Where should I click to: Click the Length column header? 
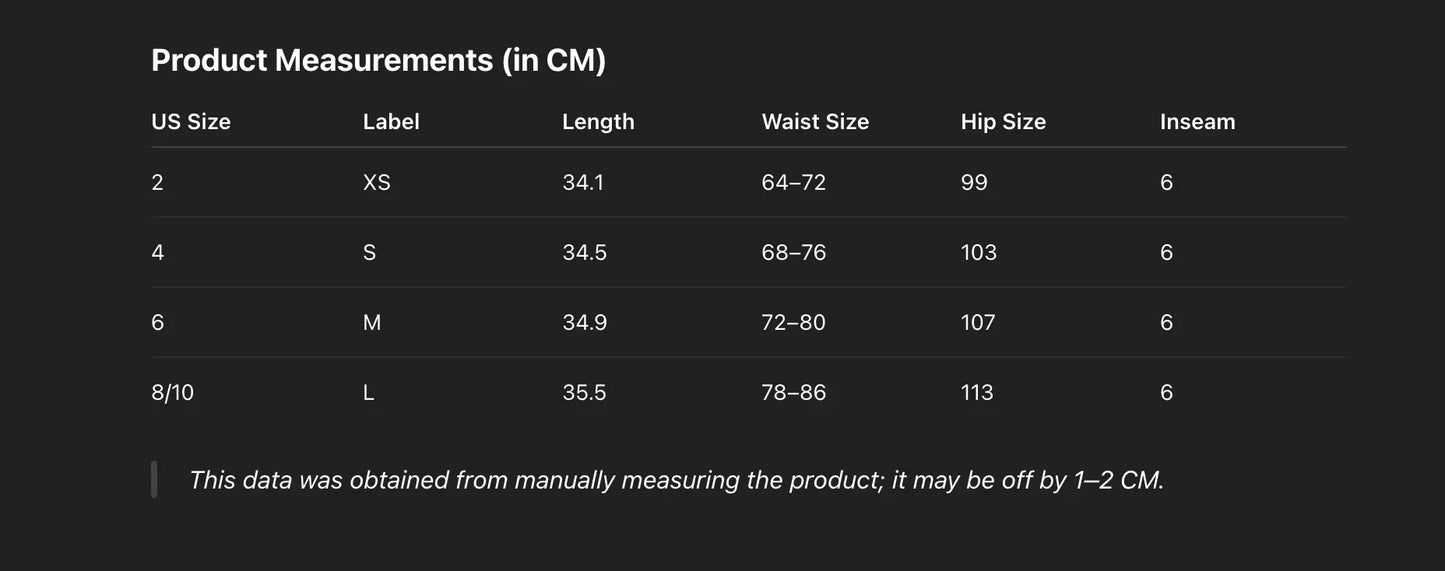(x=598, y=122)
